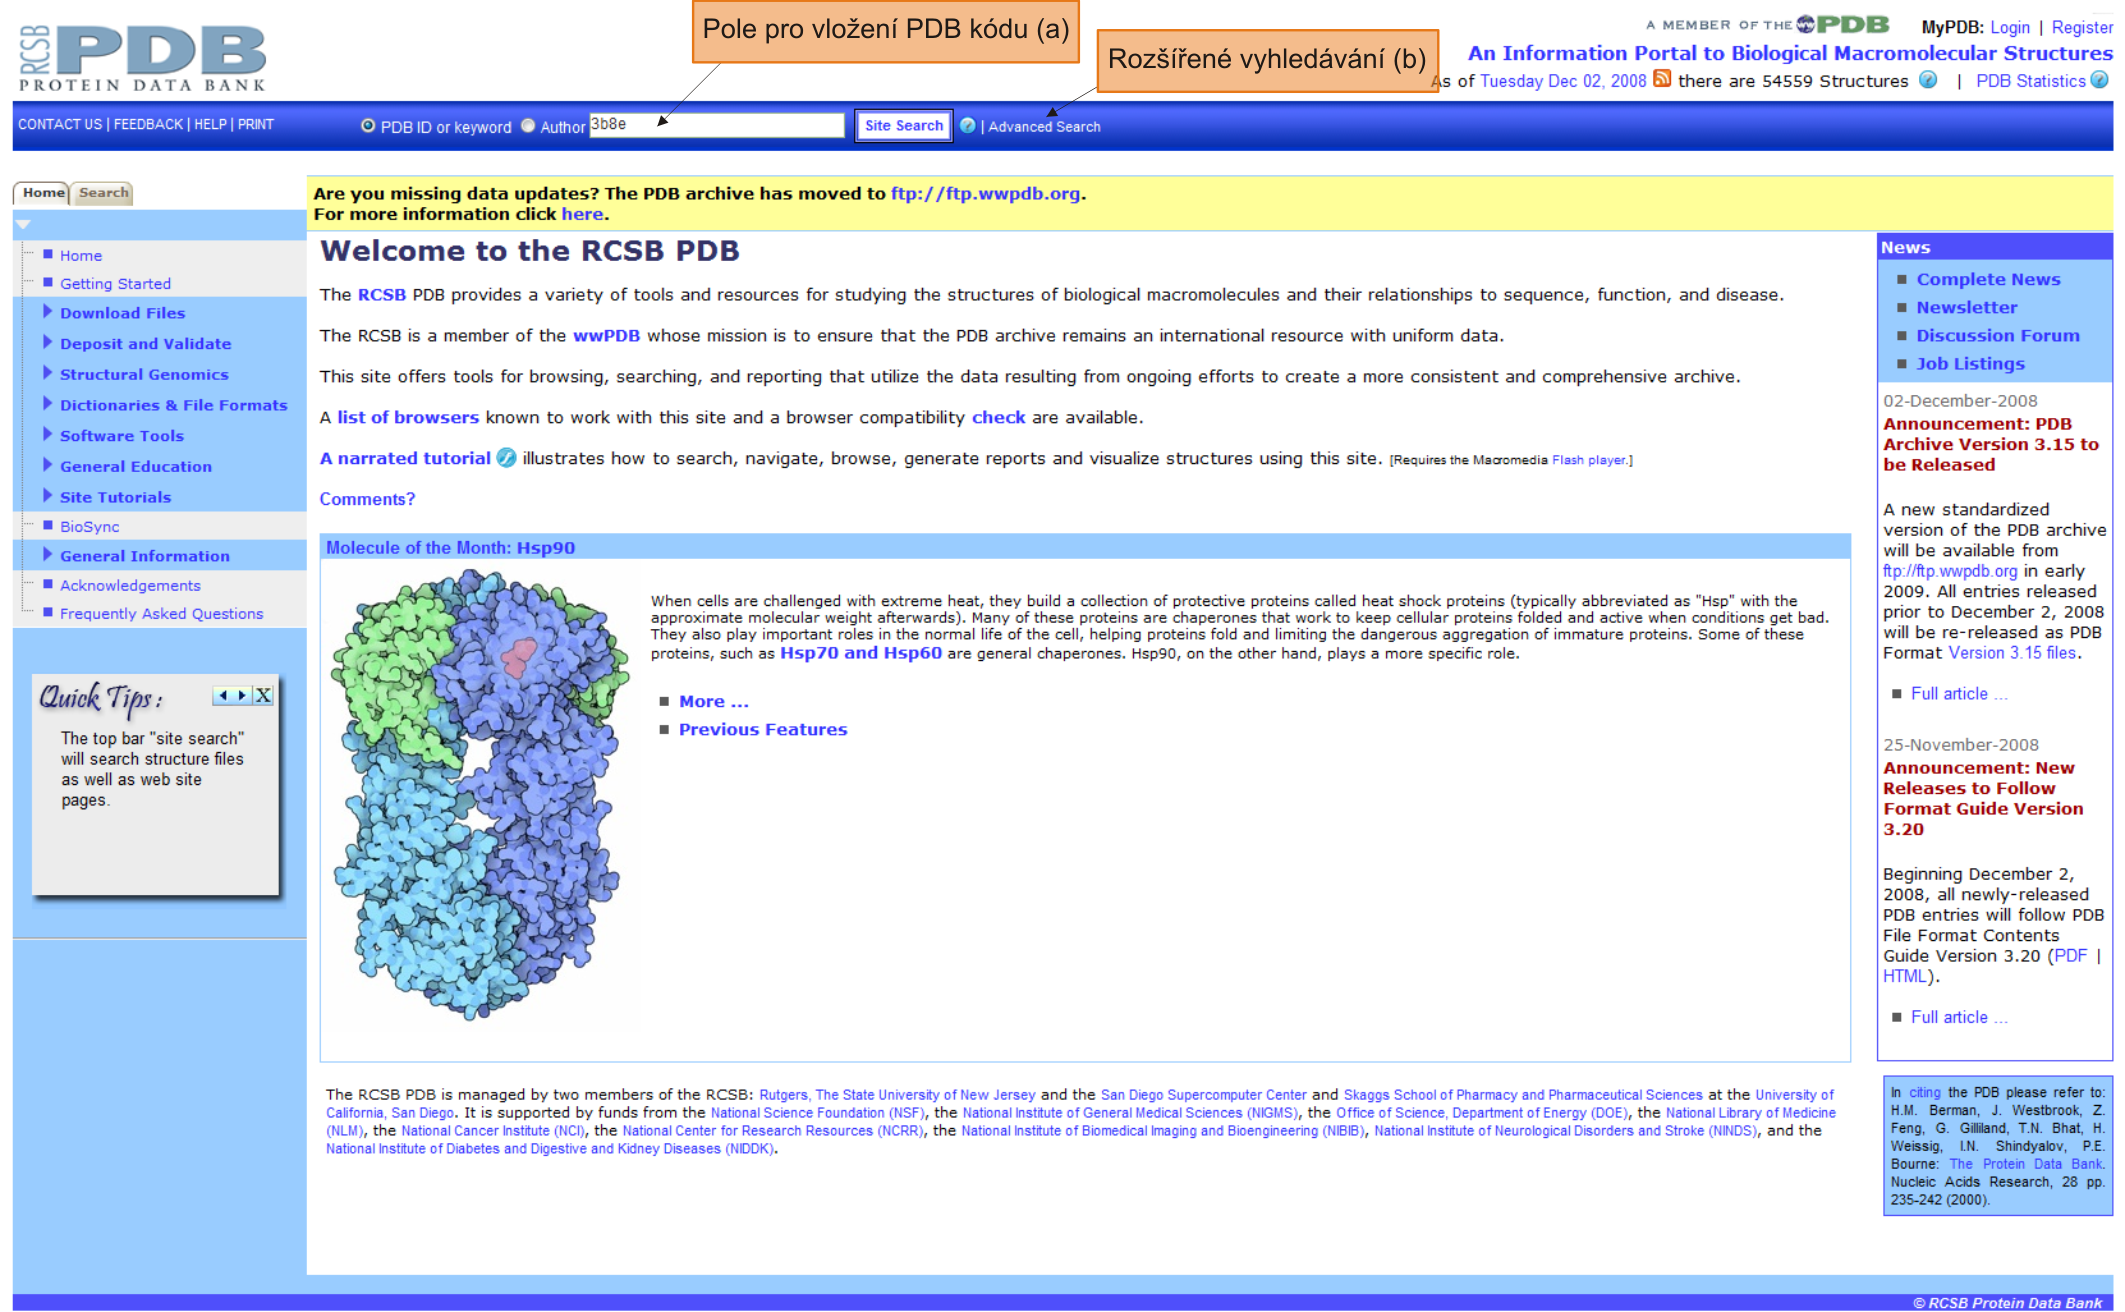
Task: Open the RSS feed icon beside the date
Action: click(x=1662, y=79)
